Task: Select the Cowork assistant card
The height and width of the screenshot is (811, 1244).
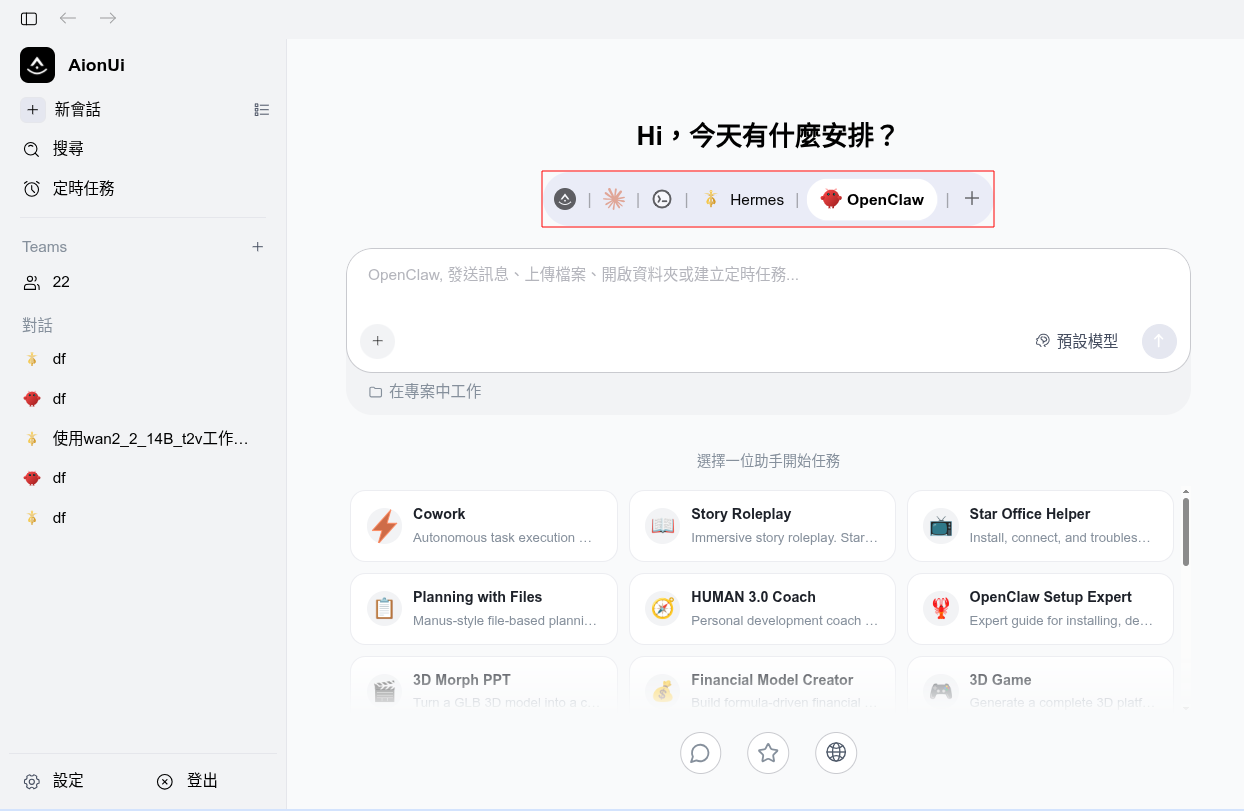Action: (484, 526)
